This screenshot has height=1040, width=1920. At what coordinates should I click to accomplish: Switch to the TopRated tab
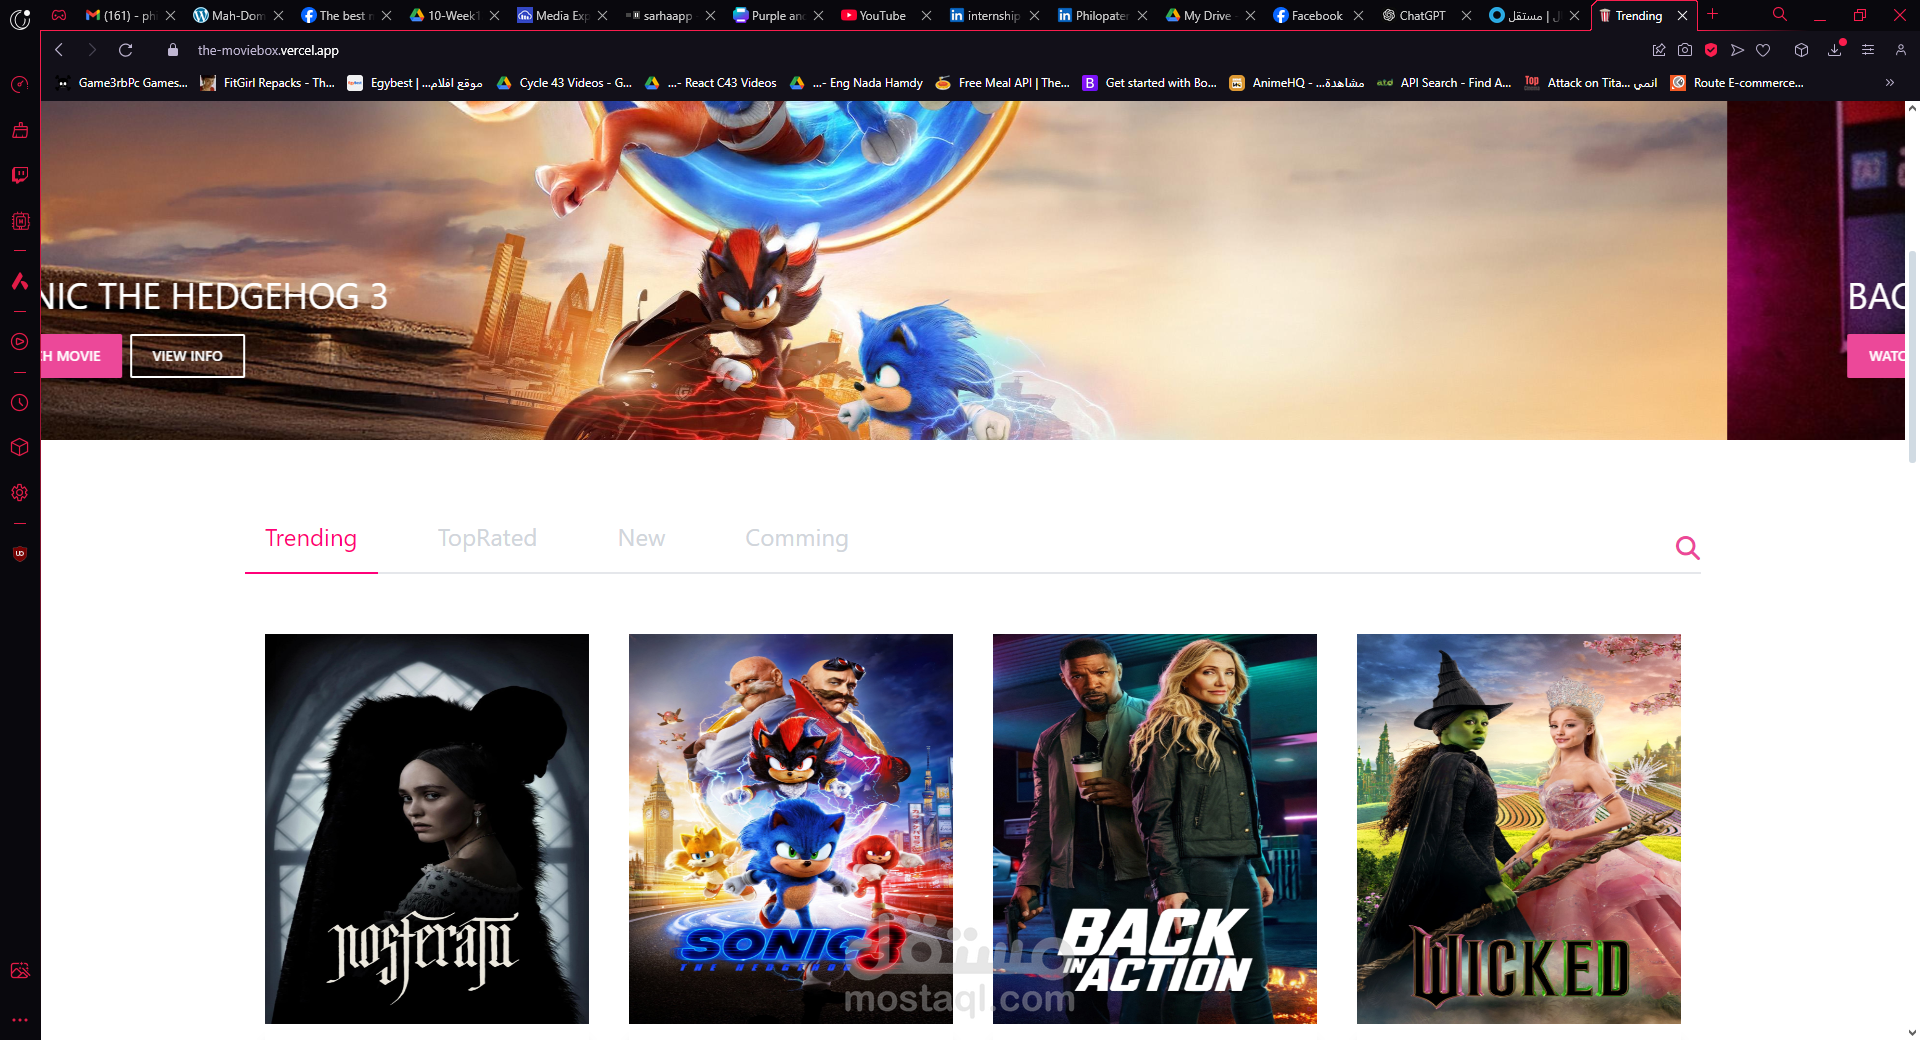pyautogui.click(x=487, y=538)
